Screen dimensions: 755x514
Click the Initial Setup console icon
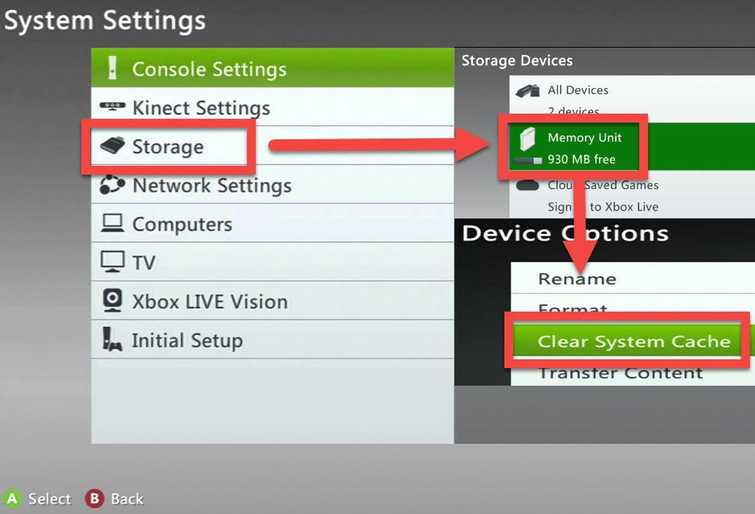point(112,339)
